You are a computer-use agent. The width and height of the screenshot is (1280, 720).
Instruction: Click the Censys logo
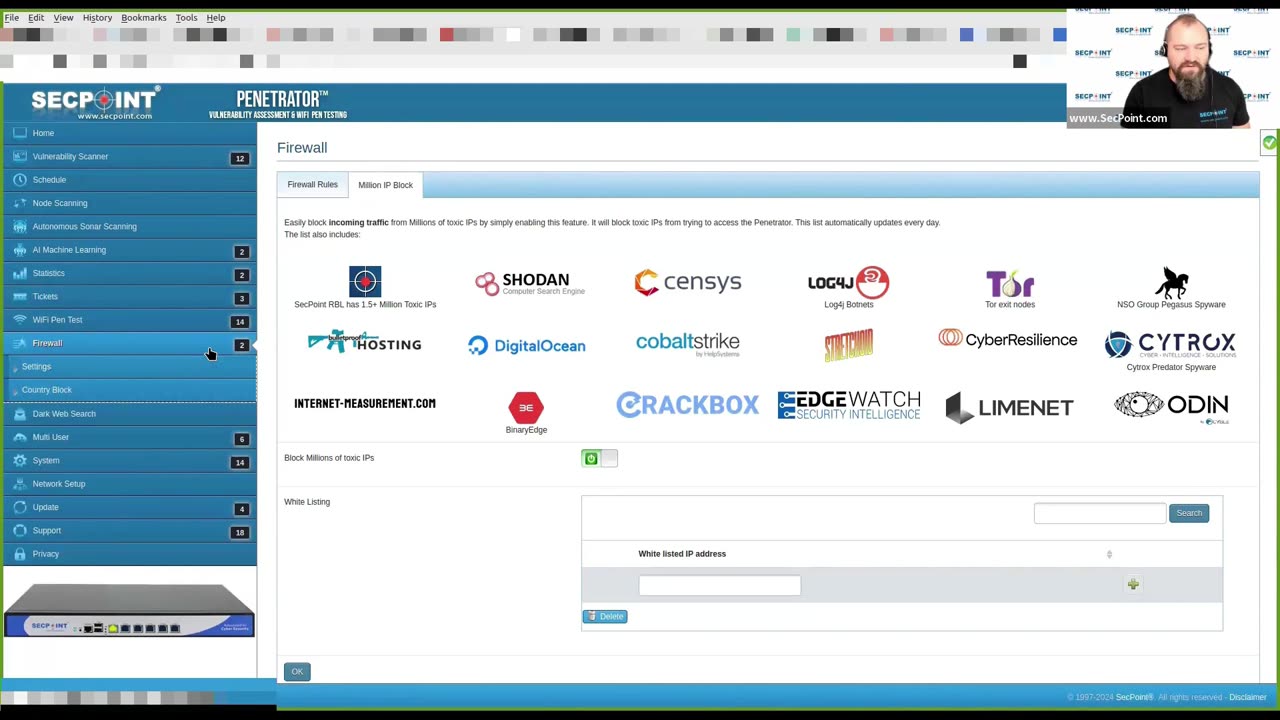(x=688, y=282)
